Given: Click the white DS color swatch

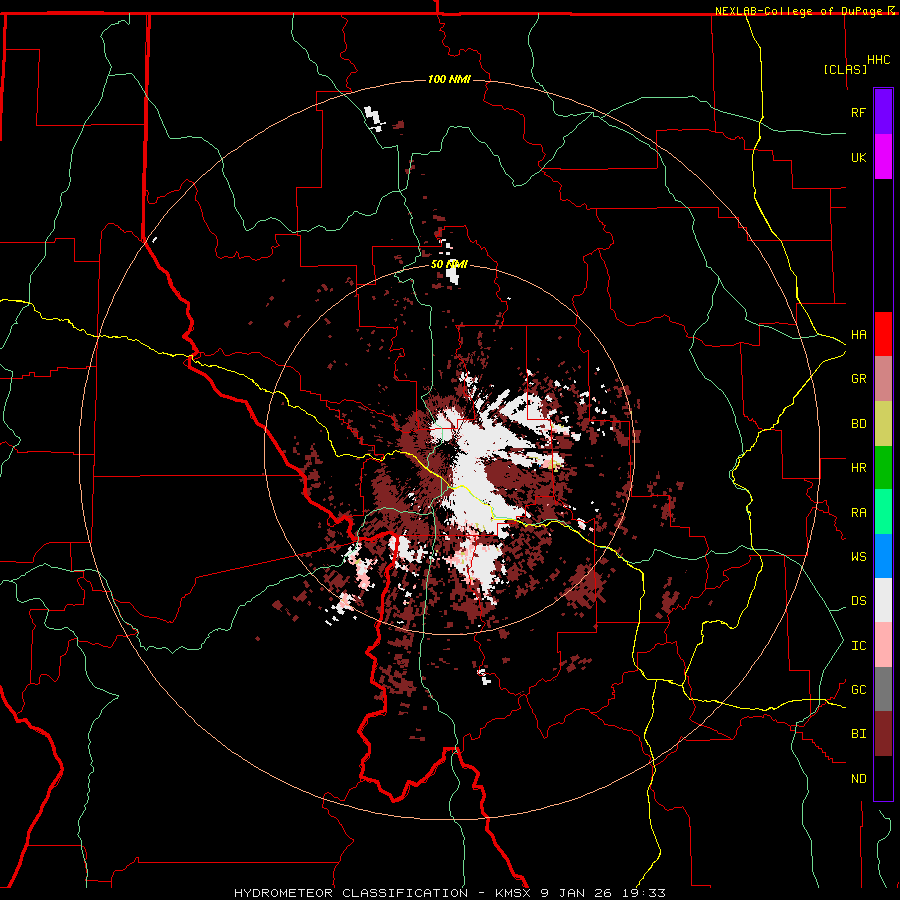Looking at the screenshot, I should (x=883, y=600).
